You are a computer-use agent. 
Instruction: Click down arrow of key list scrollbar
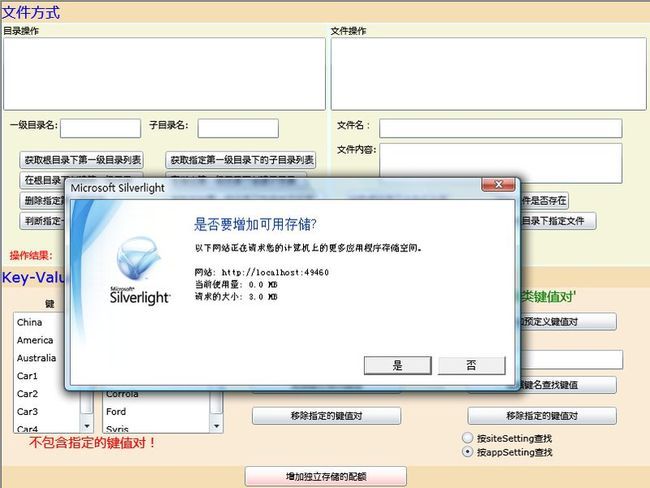click(x=87, y=426)
